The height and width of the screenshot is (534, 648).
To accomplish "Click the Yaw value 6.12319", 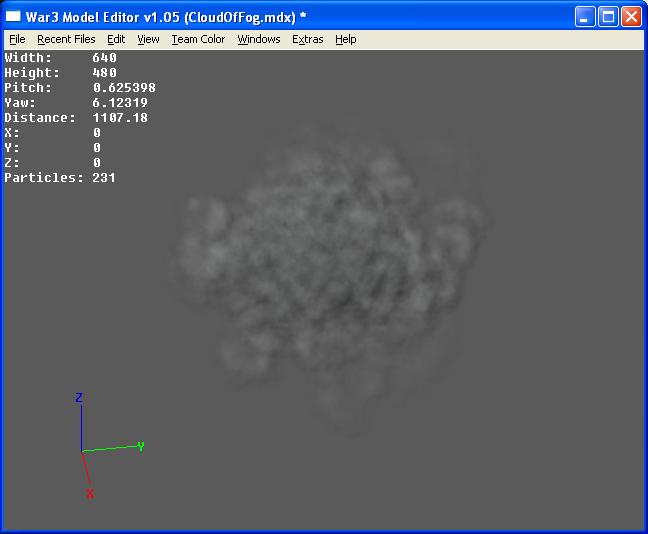I will (x=120, y=103).
